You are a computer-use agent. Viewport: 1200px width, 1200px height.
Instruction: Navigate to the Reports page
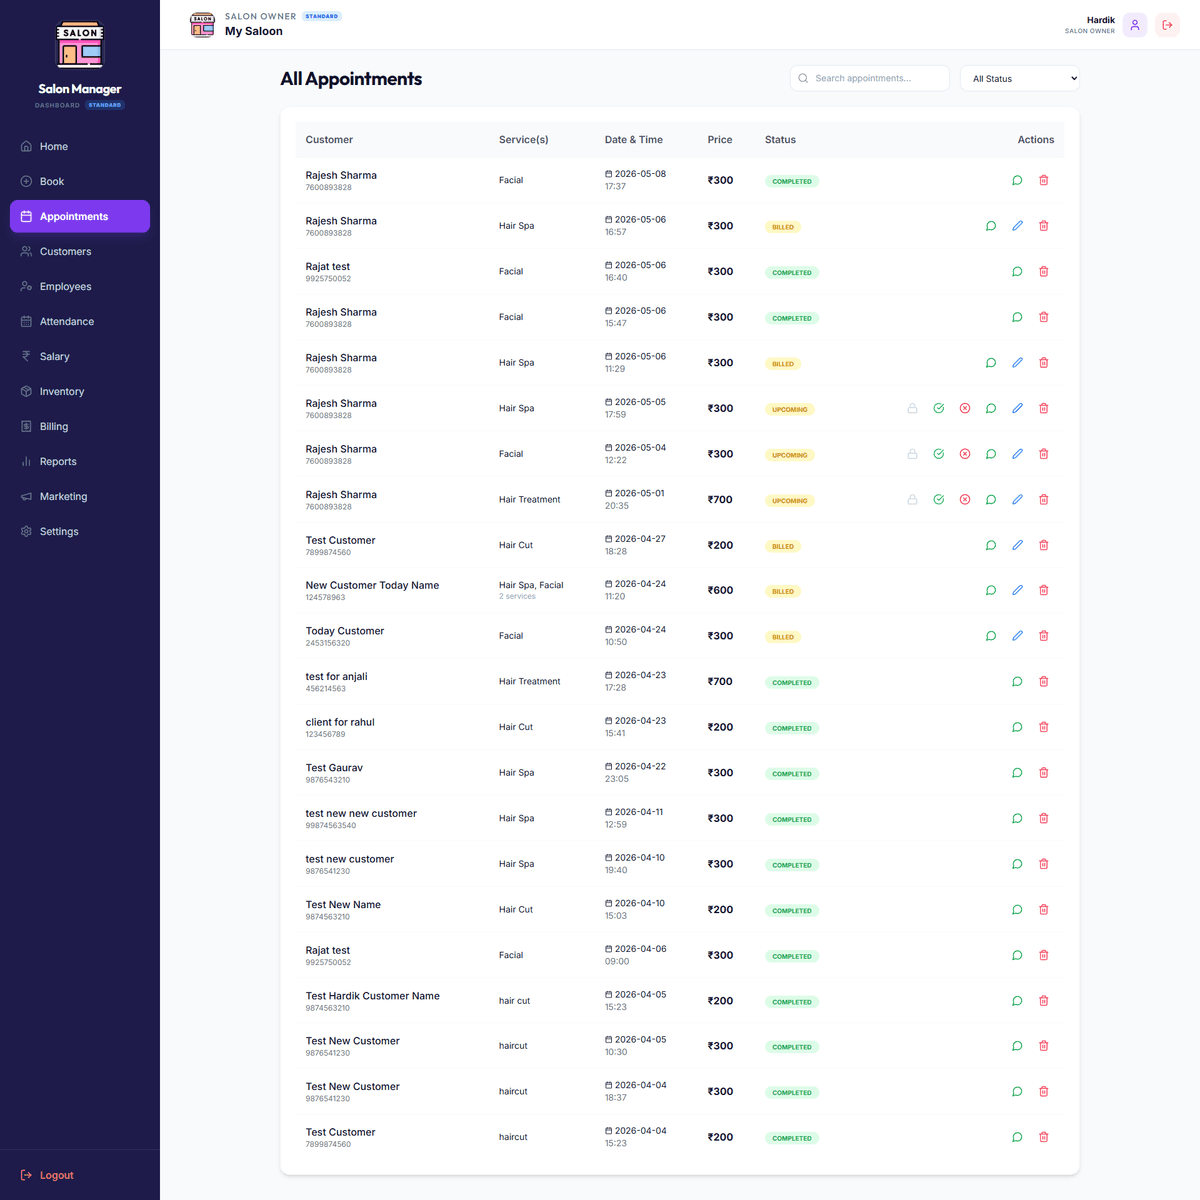click(x=80, y=461)
